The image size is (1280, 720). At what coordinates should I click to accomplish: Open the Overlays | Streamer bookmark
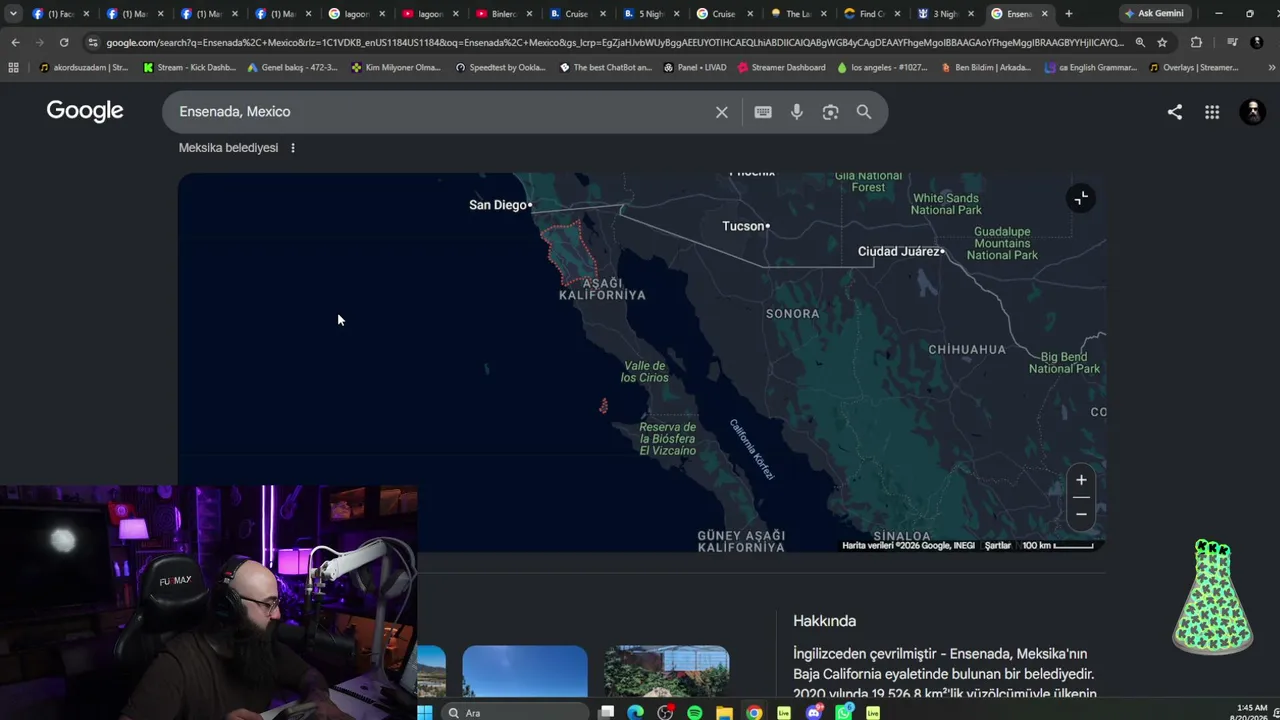(1194, 68)
